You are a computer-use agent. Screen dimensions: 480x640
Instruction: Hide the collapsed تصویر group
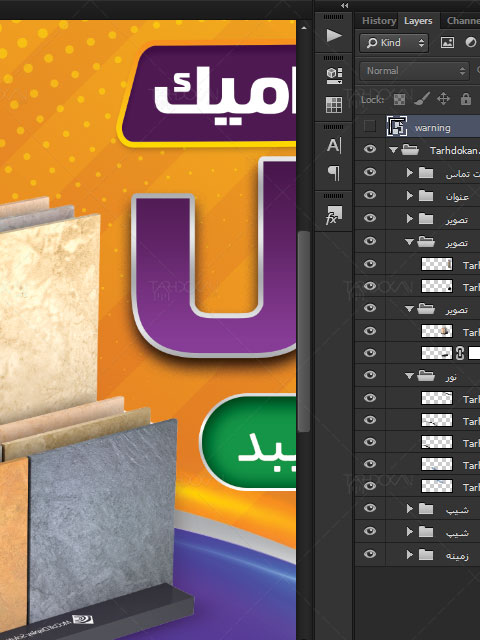click(x=370, y=218)
